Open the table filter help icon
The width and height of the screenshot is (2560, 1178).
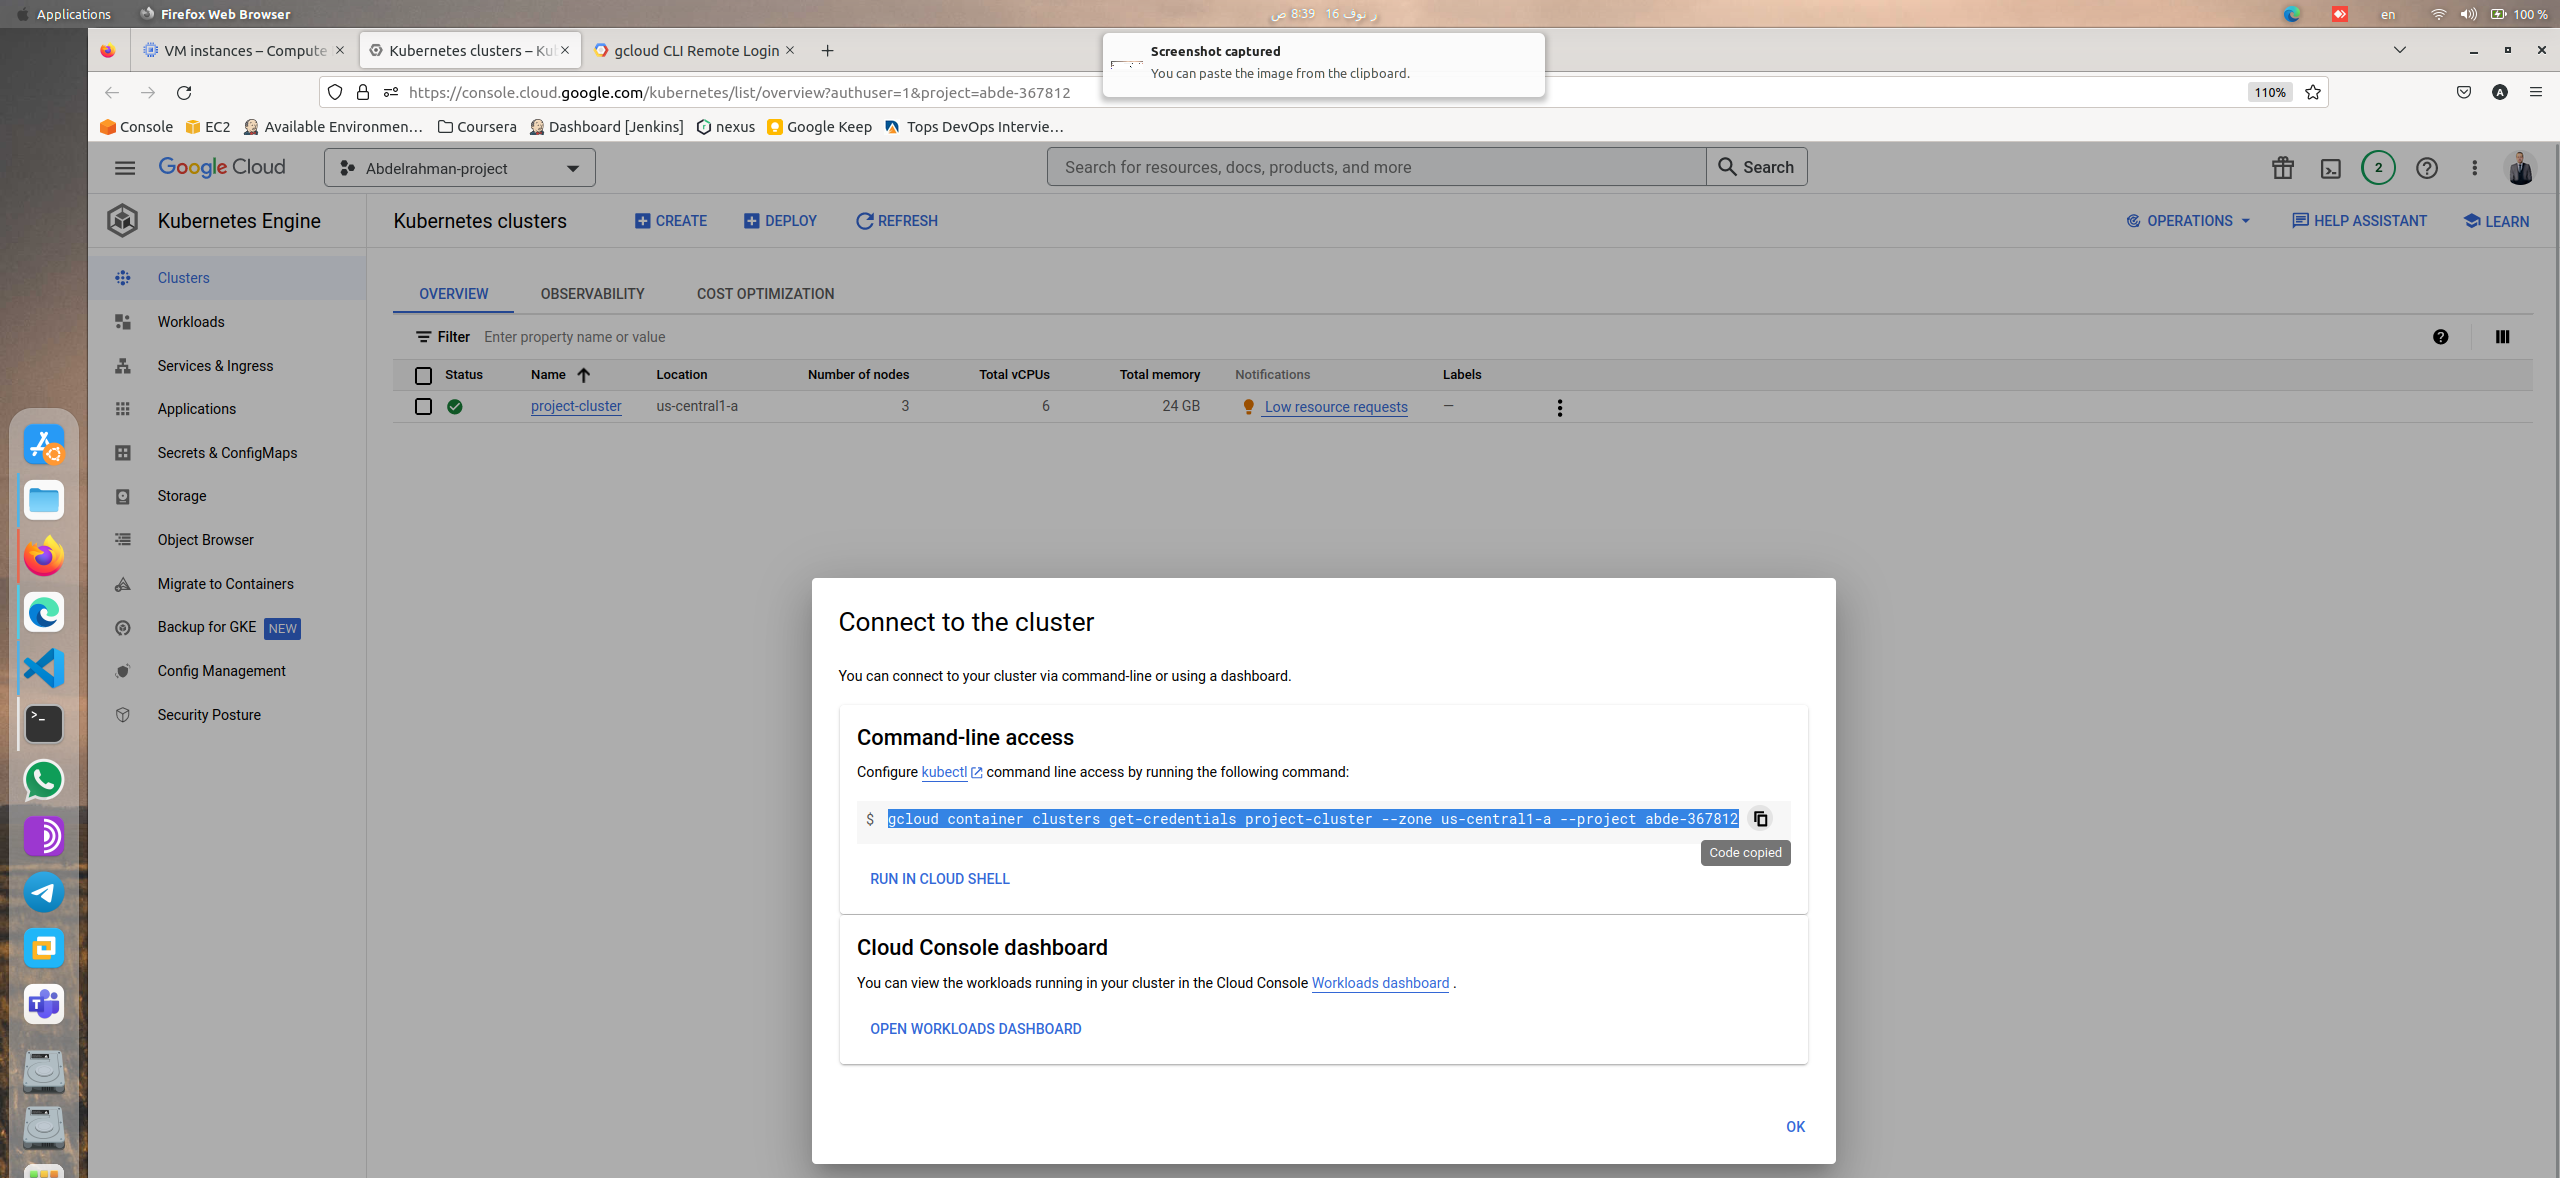(x=2441, y=337)
